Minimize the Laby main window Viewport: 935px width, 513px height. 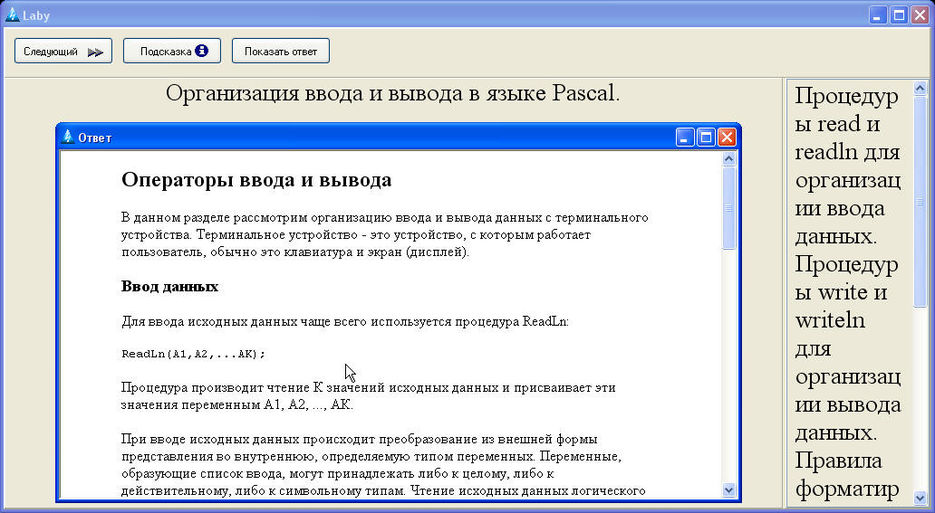click(877, 15)
